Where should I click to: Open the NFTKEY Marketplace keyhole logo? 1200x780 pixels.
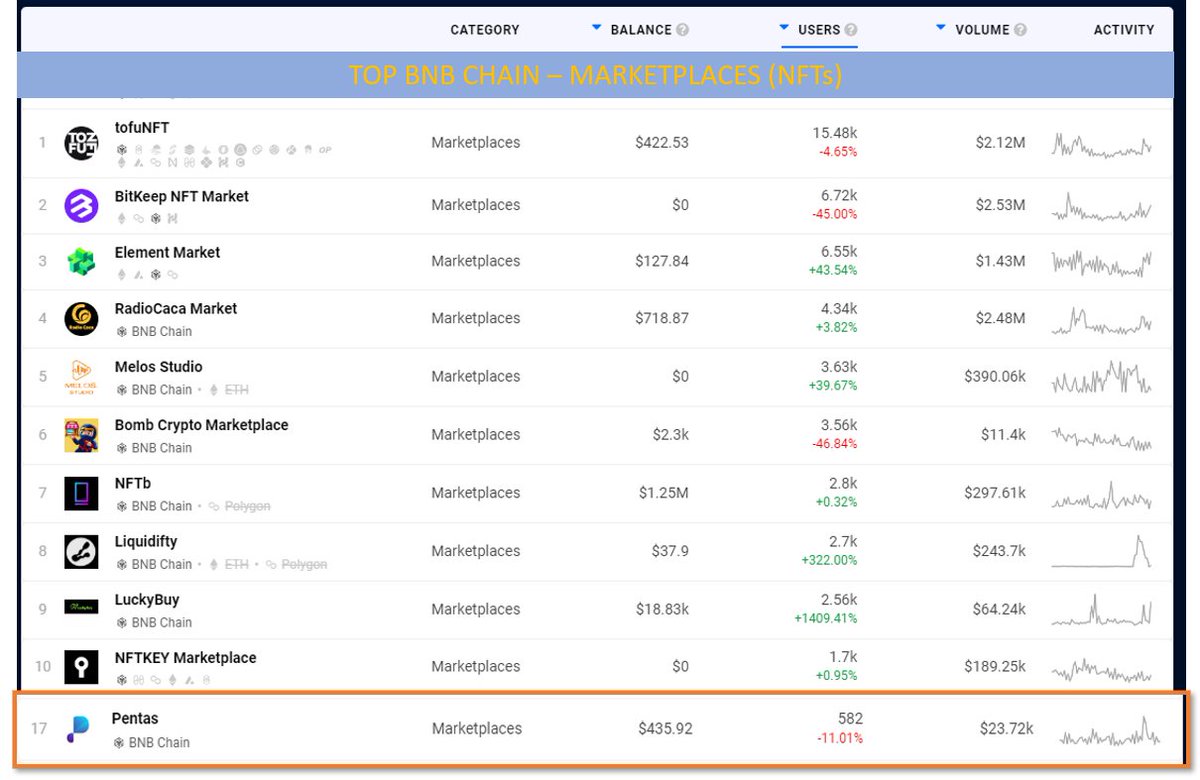coord(81,667)
